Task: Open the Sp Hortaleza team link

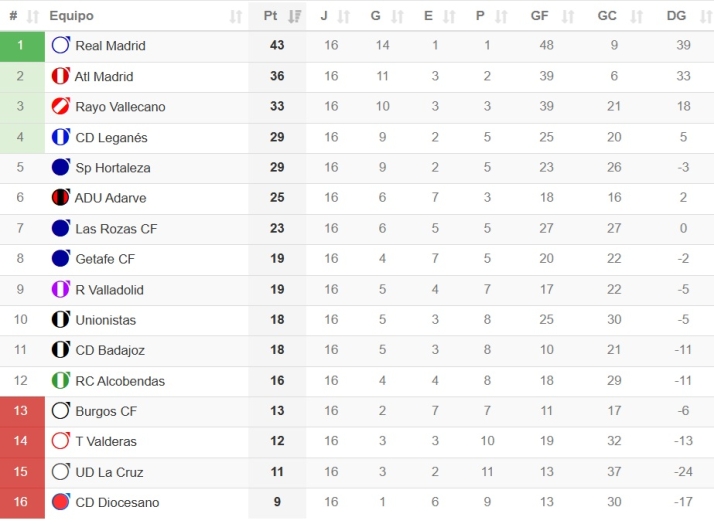Action: [113, 168]
